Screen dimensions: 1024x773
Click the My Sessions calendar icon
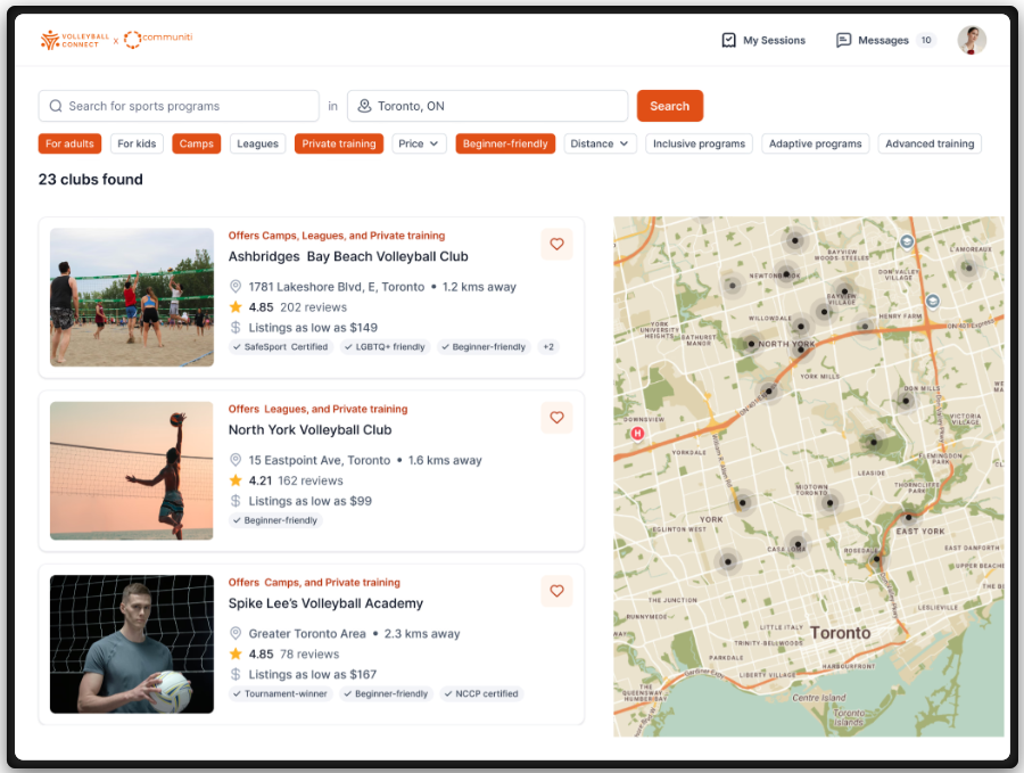click(x=729, y=40)
